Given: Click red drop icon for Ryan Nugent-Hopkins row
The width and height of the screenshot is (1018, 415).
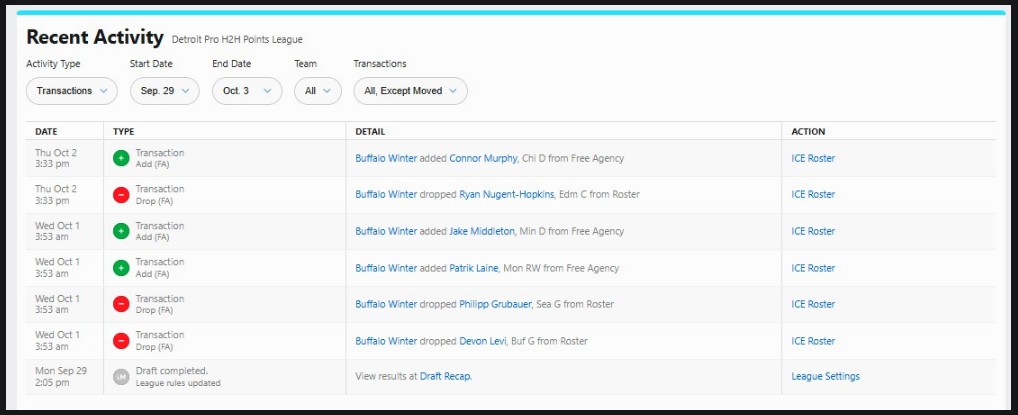Looking at the screenshot, I should pyautogui.click(x=121, y=195).
